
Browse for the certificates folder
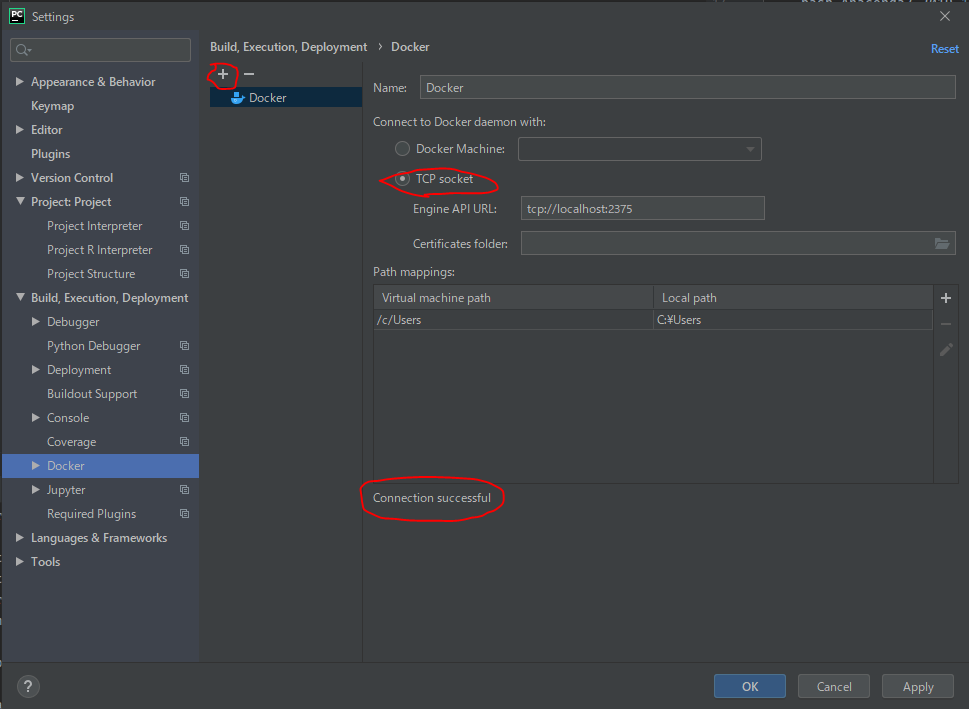(942, 244)
